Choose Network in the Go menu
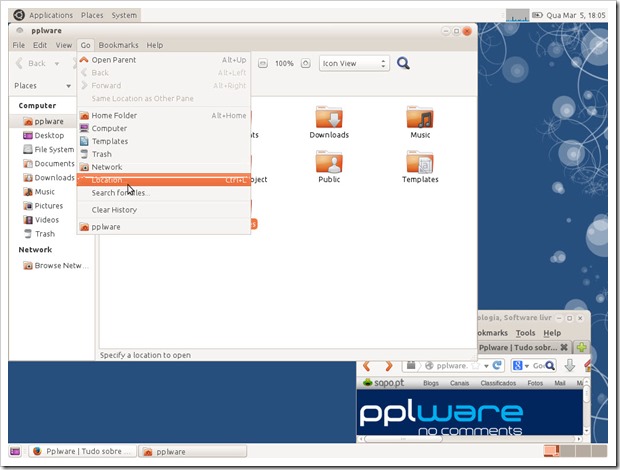Screen dimensions: 620x470 click(x=163, y=167)
